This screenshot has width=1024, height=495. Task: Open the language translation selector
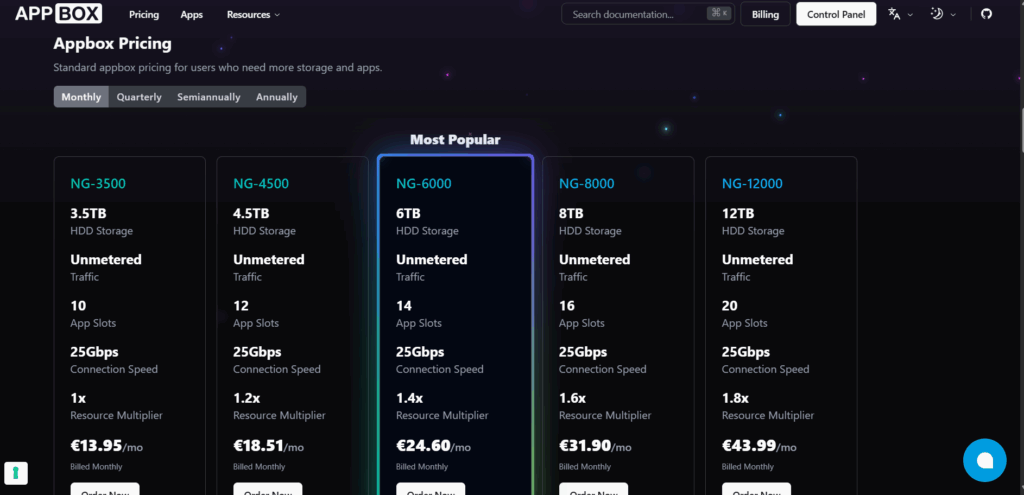[x=900, y=14]
